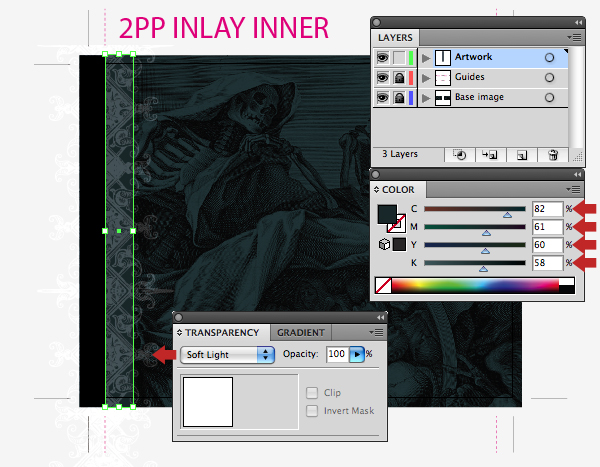This screenshot has height=467, width=600.
Task: Close the Layers panel with its round button
Action: pos(376,23)
